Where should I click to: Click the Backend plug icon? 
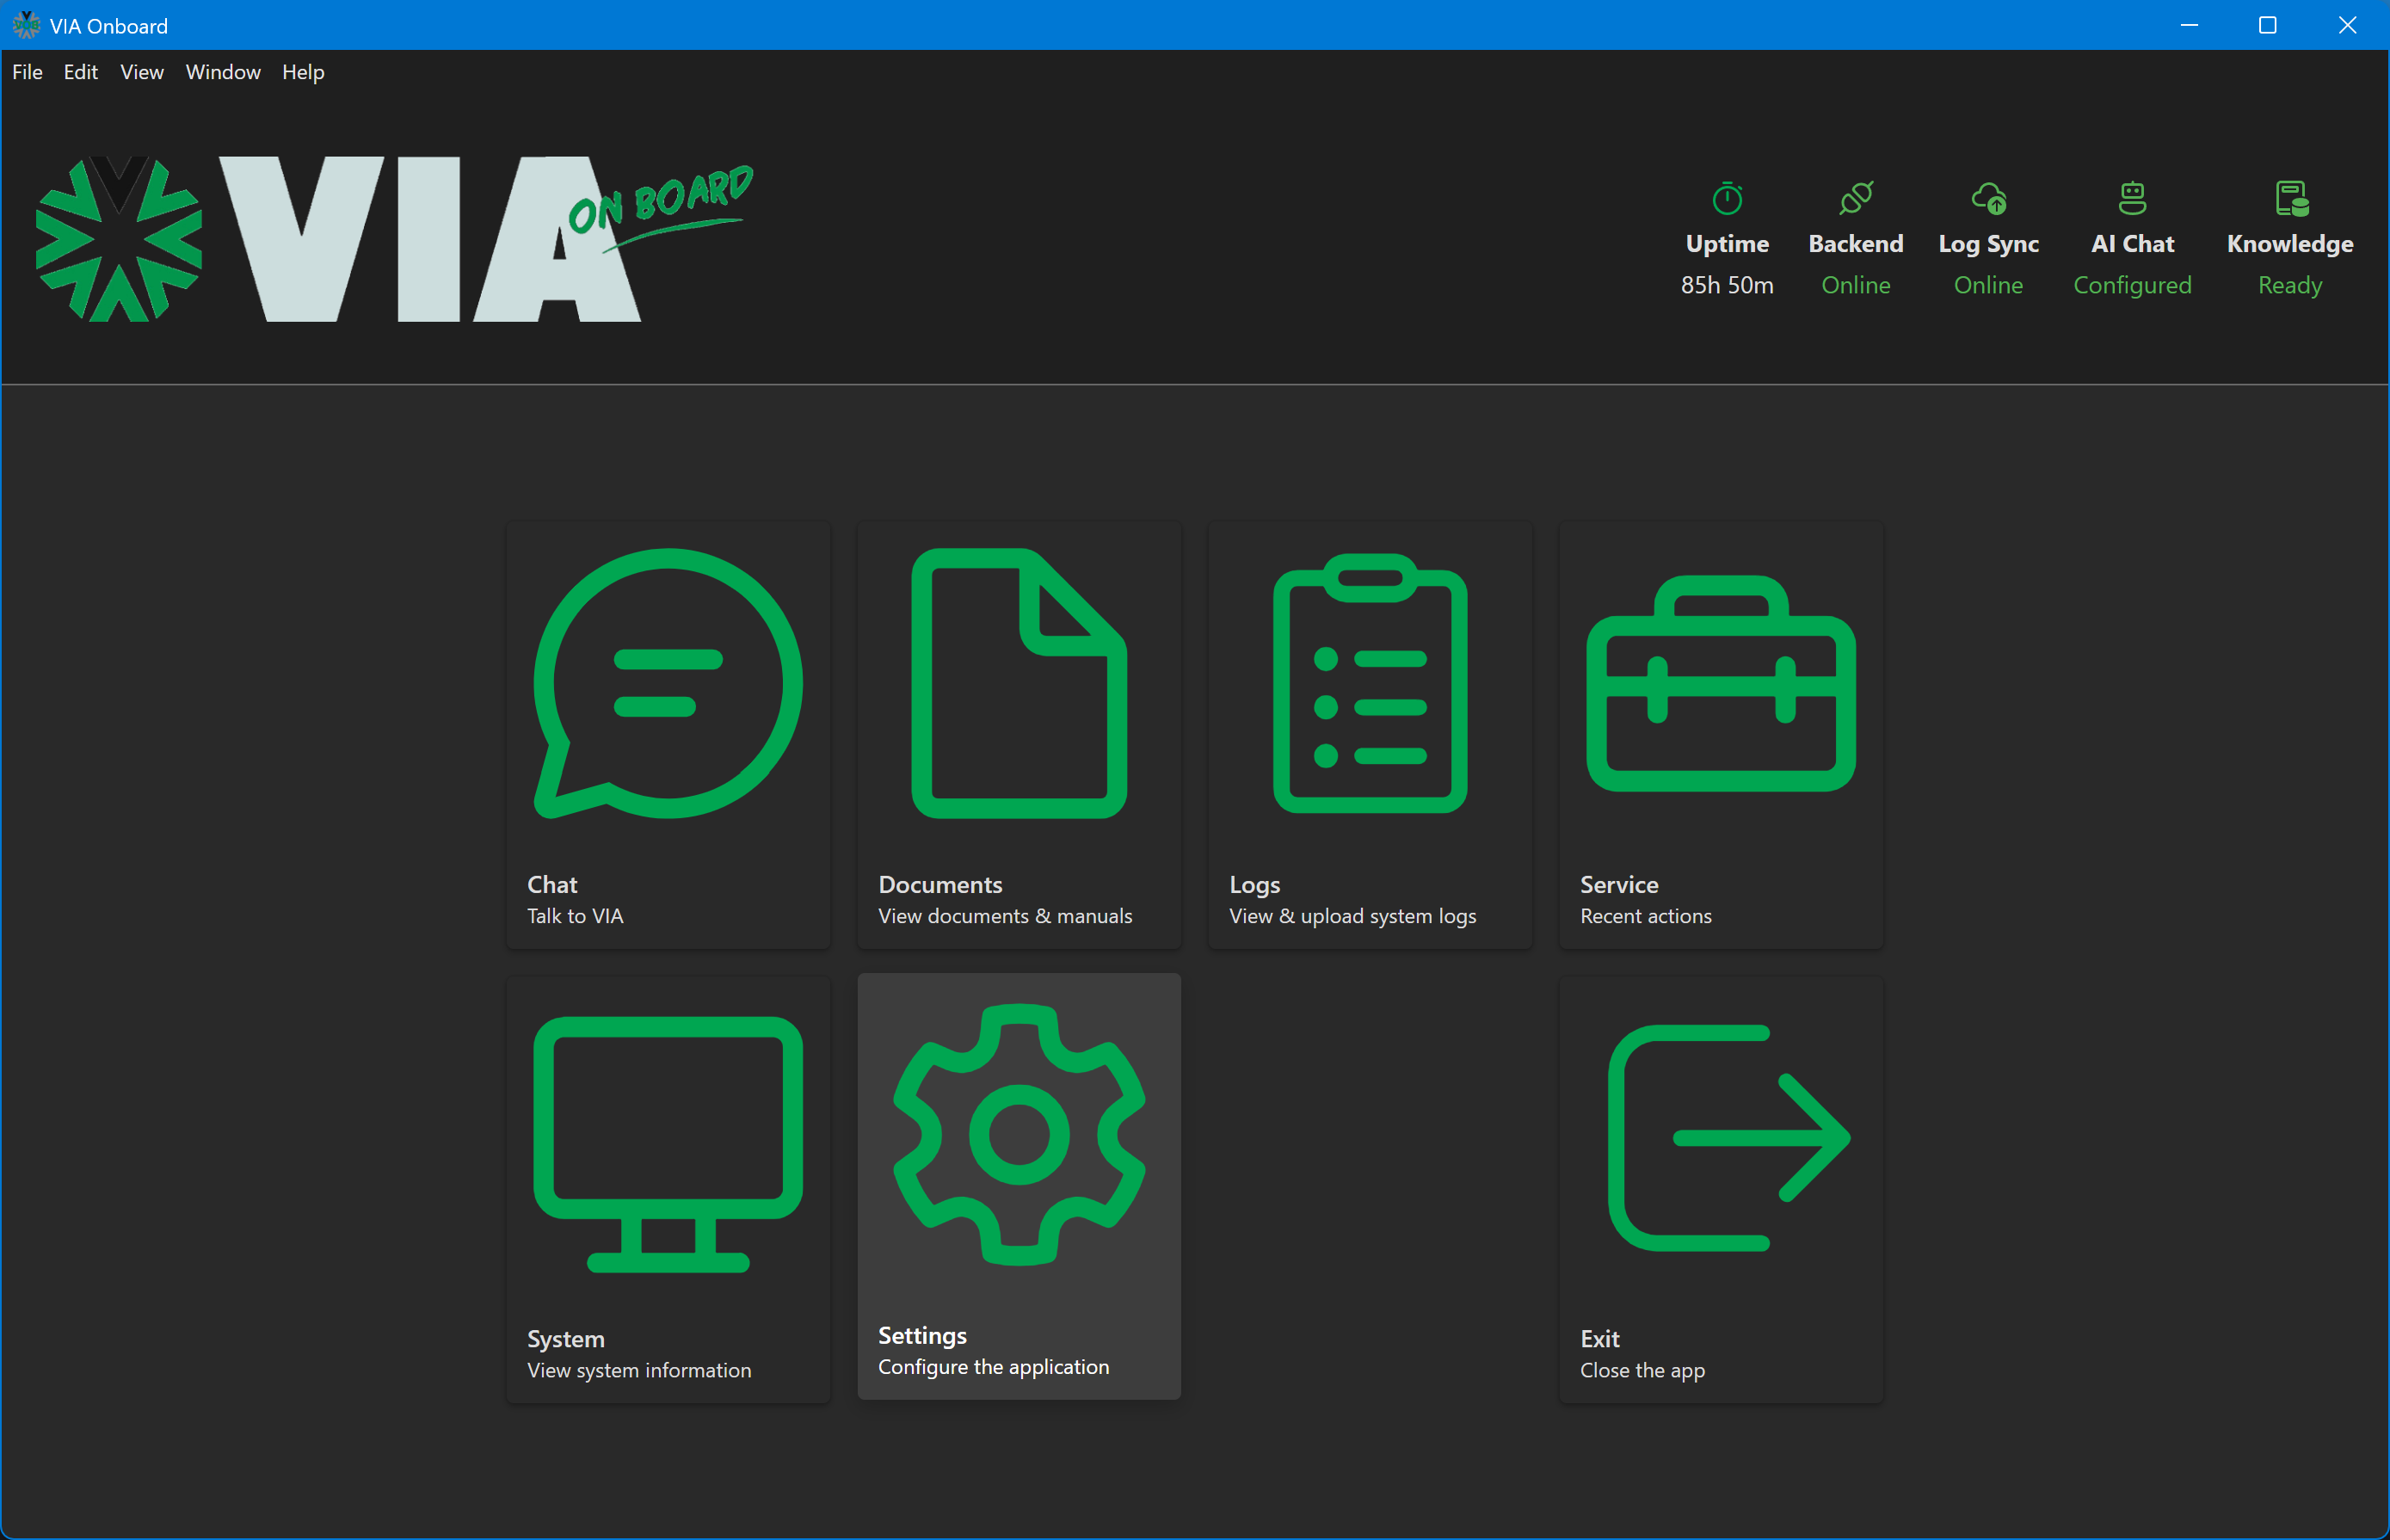(1856, 198)
